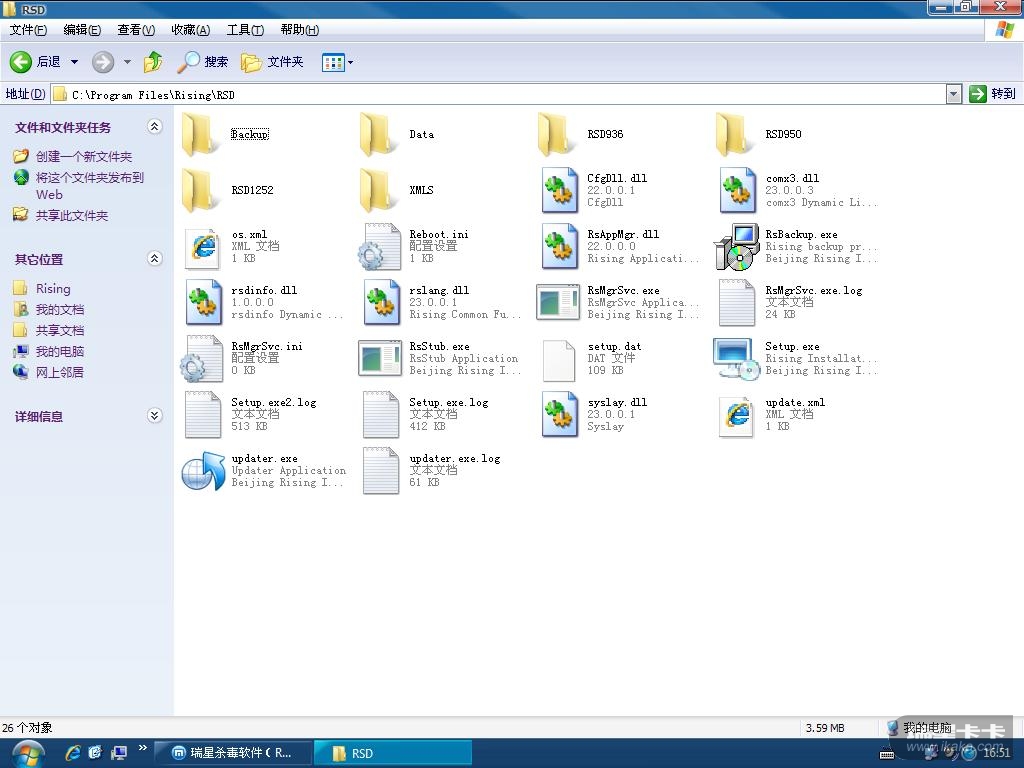1024x768 pixels.
Task: Select the RsBackup.exe installer icon
Action: point(737,247)
